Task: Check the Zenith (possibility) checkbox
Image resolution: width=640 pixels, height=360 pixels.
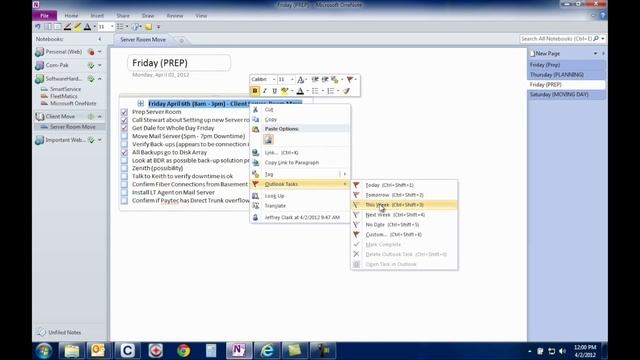Action: point(124,168)
